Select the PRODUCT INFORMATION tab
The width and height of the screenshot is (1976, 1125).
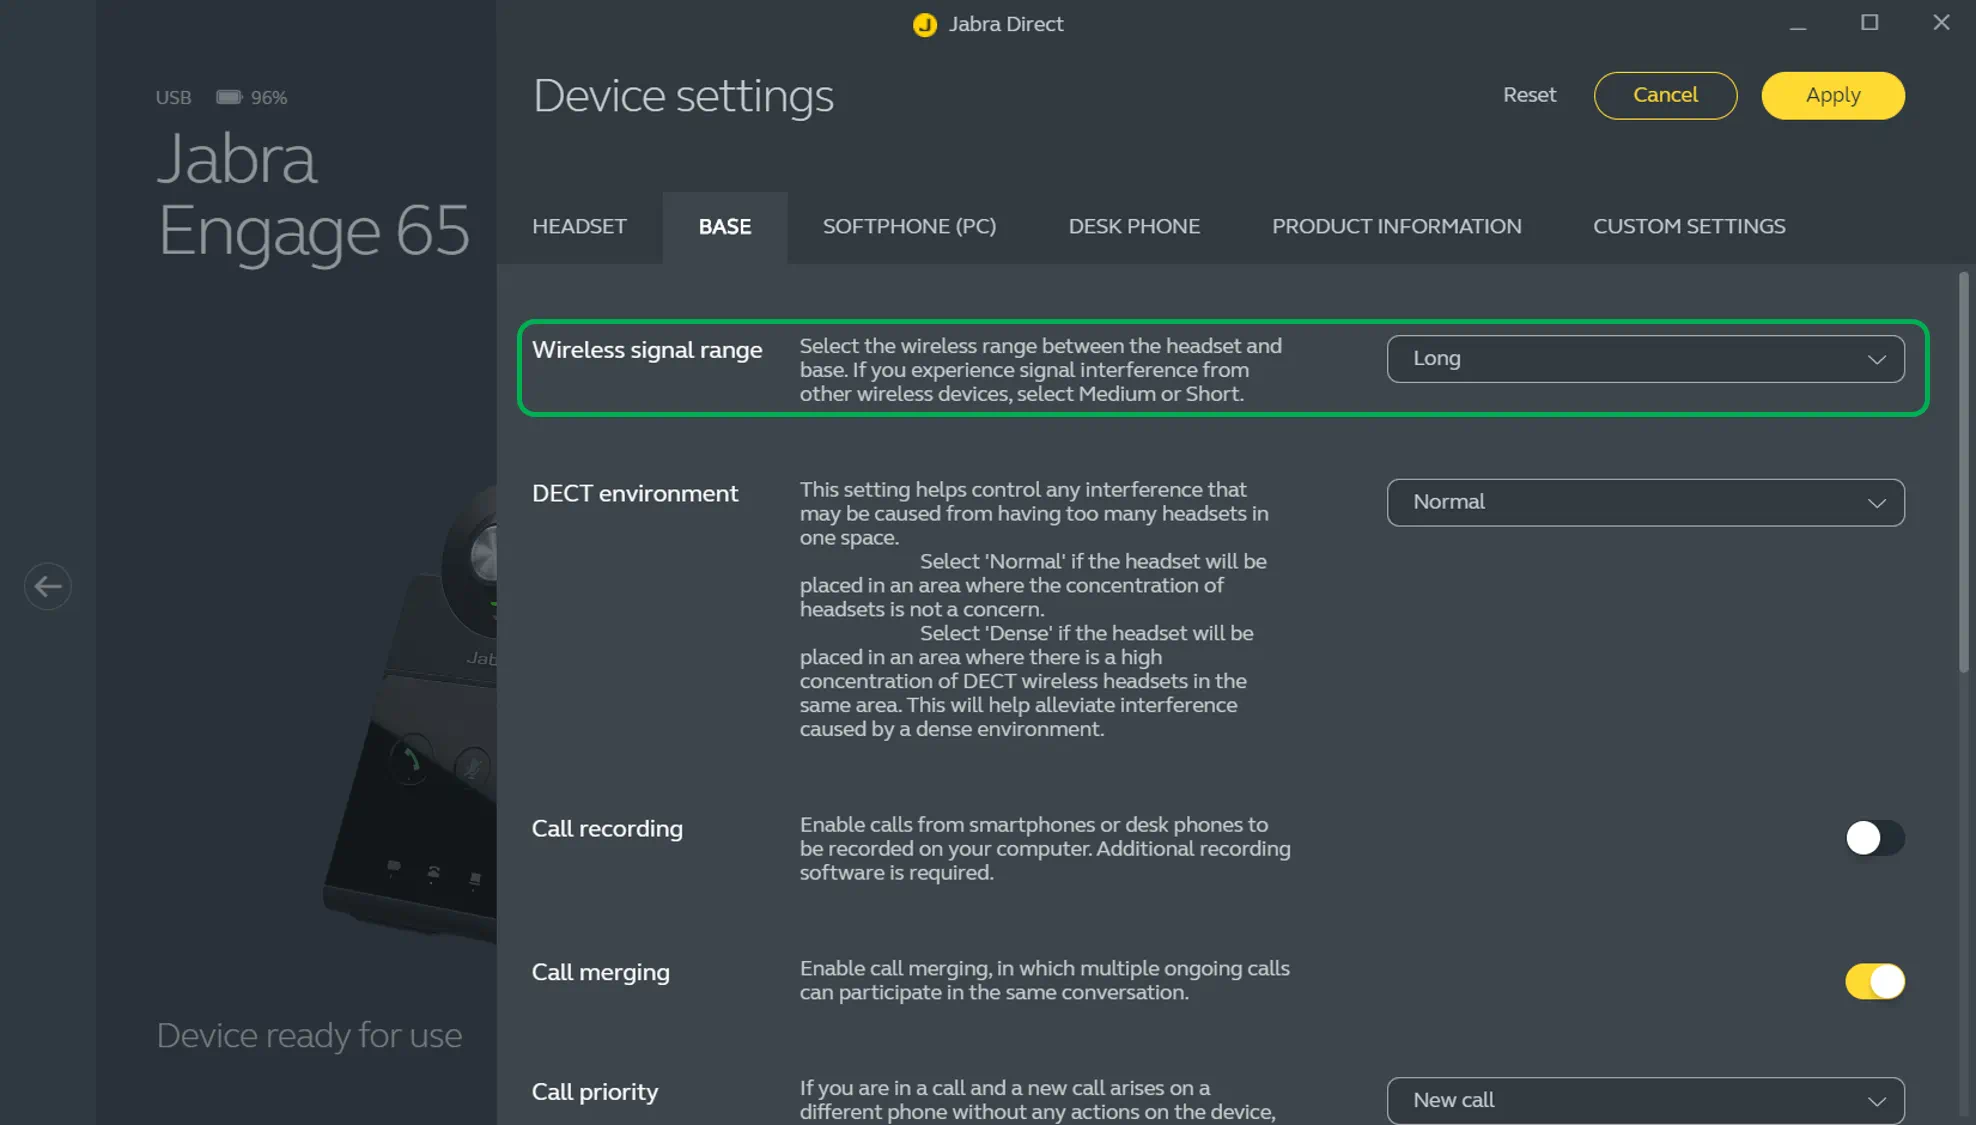coord(1396,227)
